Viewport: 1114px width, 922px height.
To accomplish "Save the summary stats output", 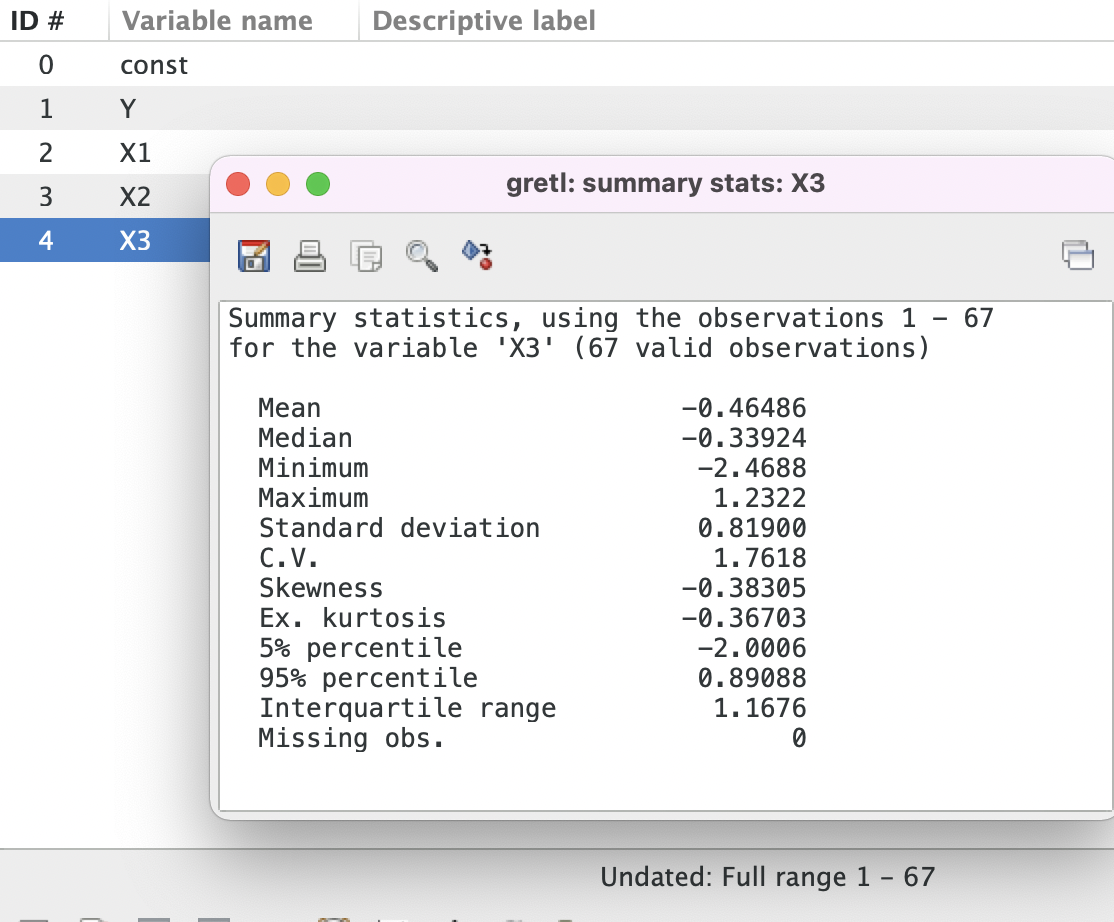I will 254,256.
